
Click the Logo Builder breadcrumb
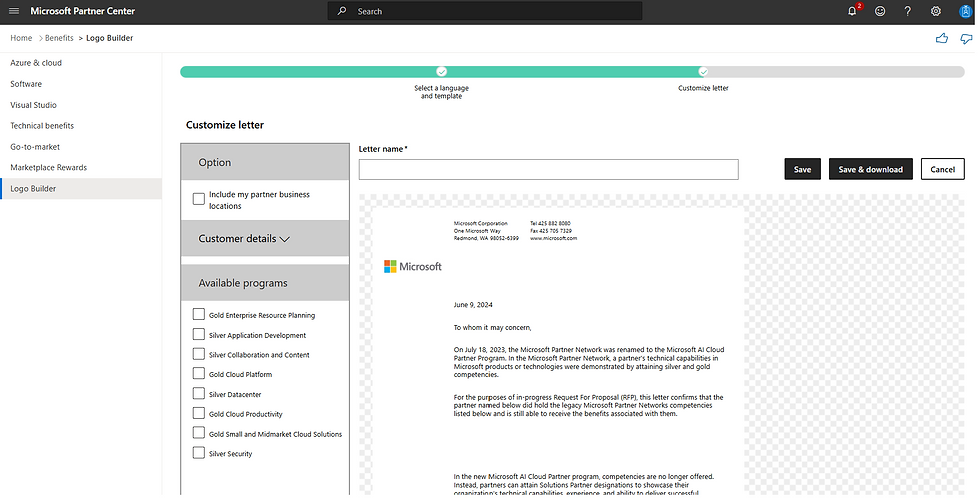pos(109,38)
